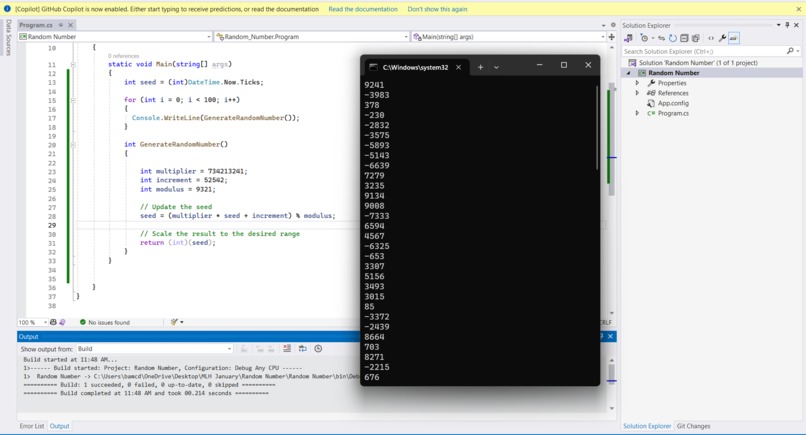Open the Pending Changes Filter dropdown arrow

[652, 38]
